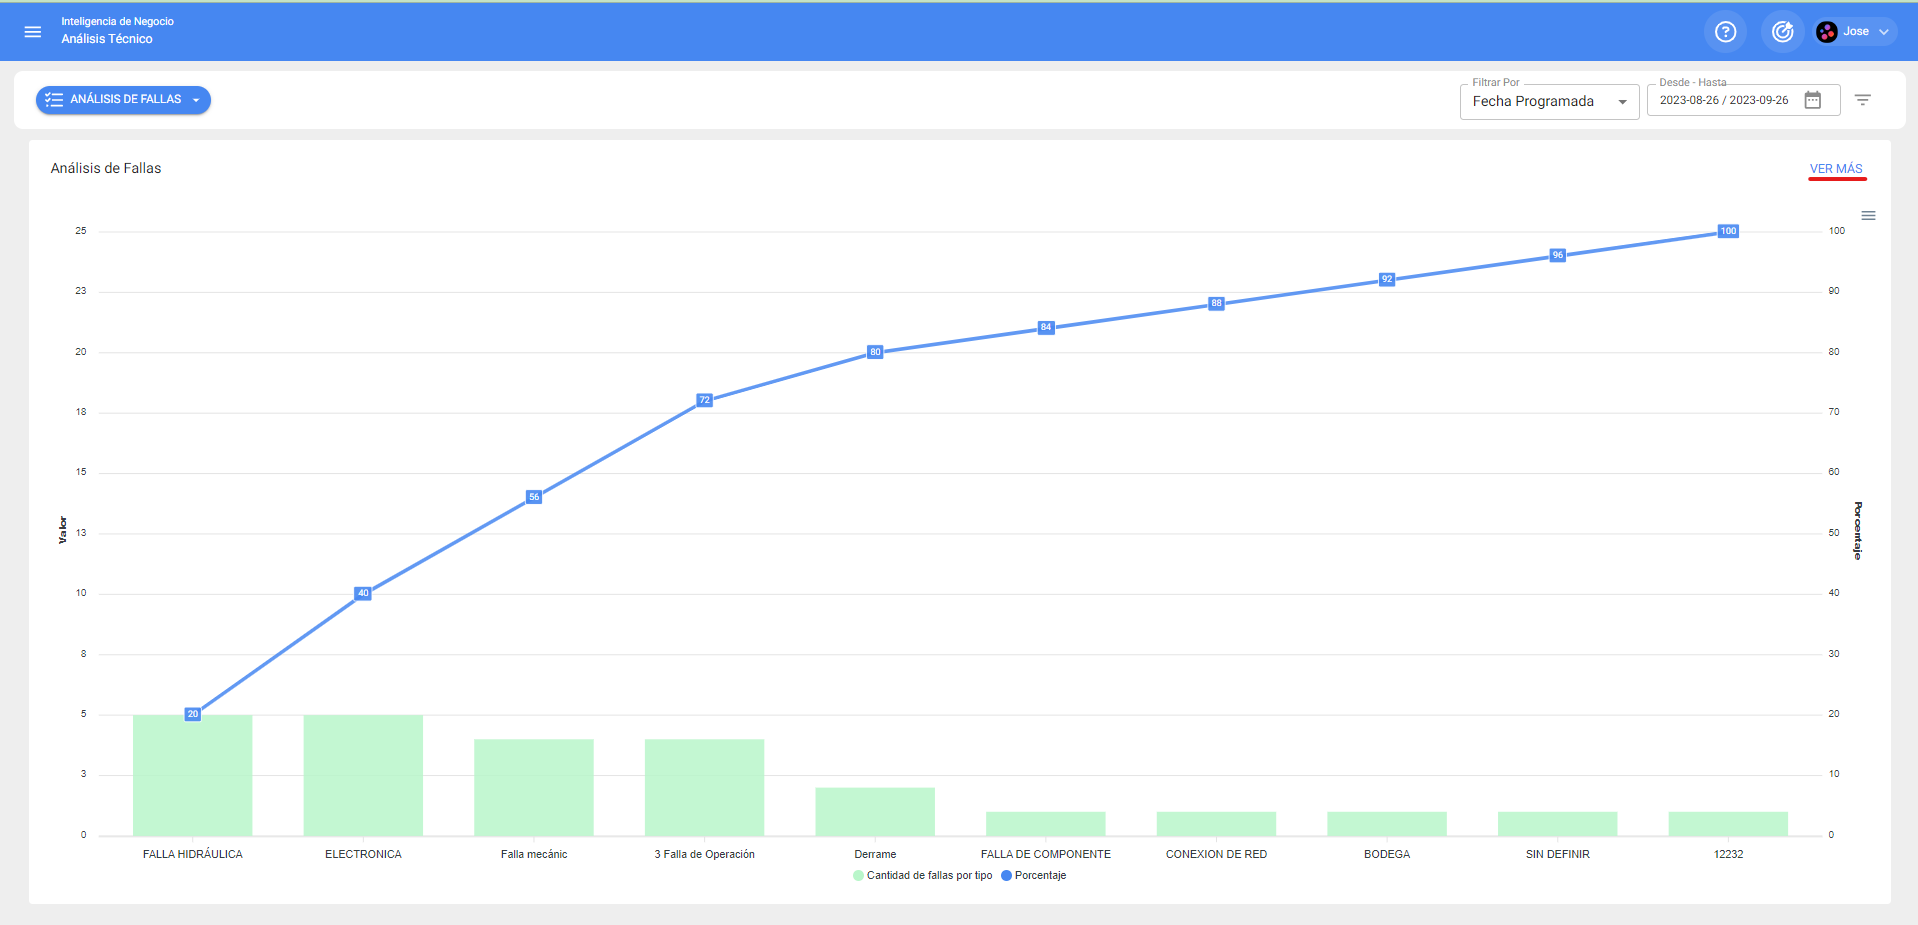Screen dimensions: 1918x925
Task: Click the help question mark icon
Action: coord(1725,32)
